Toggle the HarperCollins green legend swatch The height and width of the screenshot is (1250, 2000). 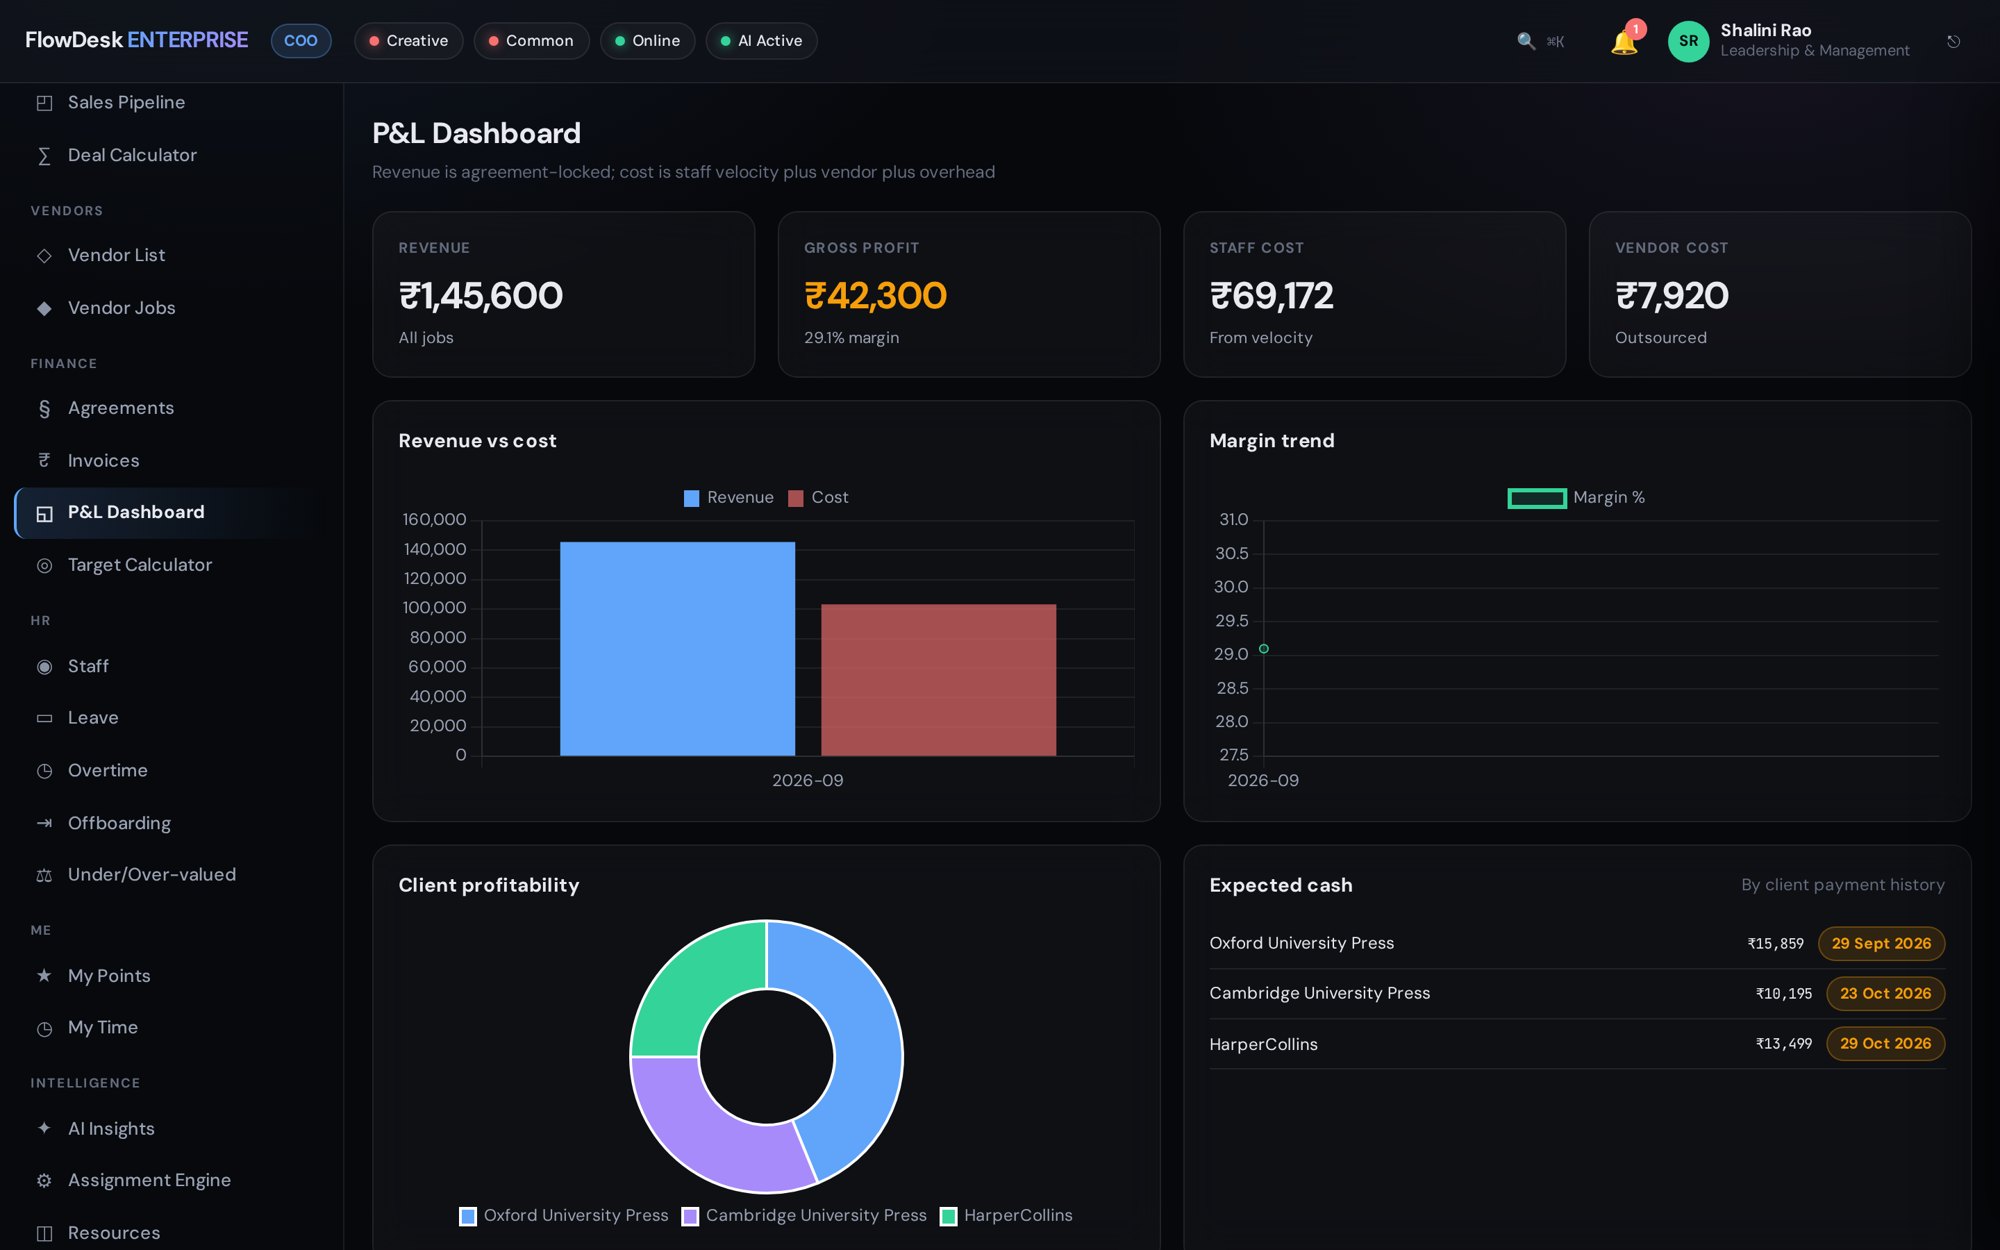[949, 1216]
